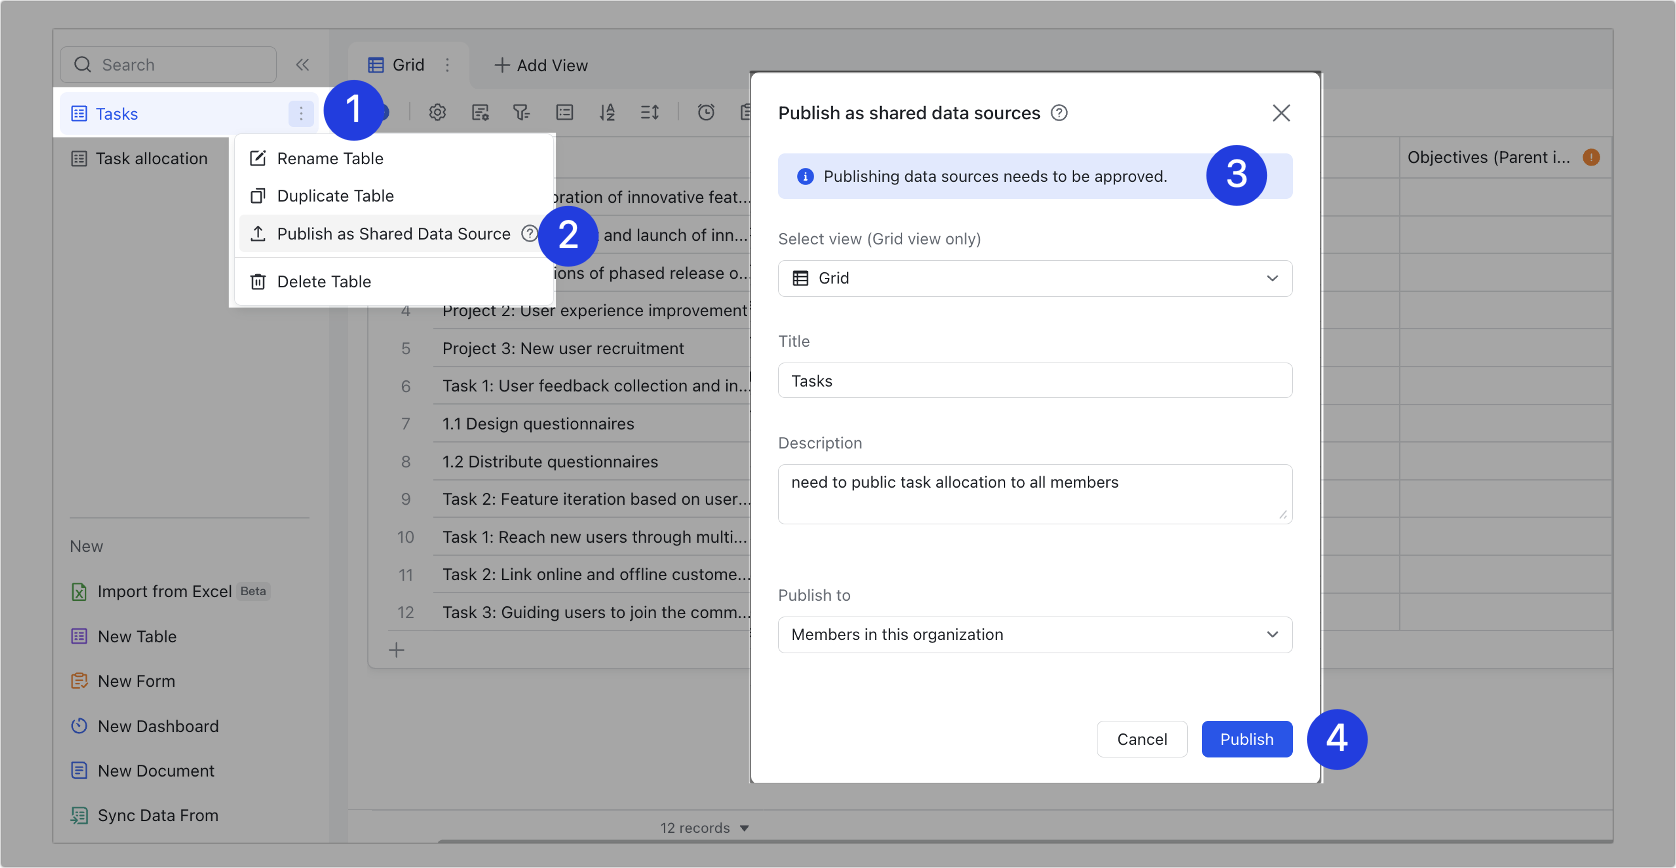The width and height of the screenshot is (1676, 868).
Task: Click the info icon in approval notice
Action: click(805, 176)
